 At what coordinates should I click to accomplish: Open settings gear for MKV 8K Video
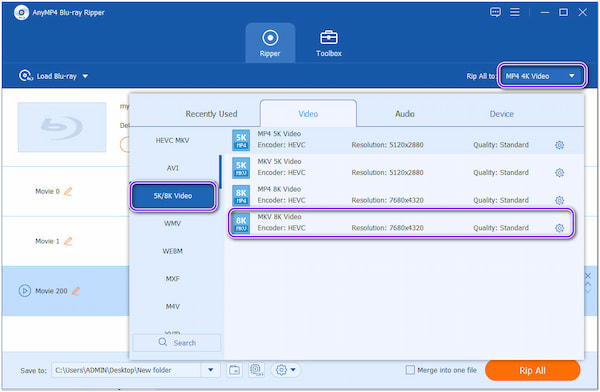pos(559,228)
